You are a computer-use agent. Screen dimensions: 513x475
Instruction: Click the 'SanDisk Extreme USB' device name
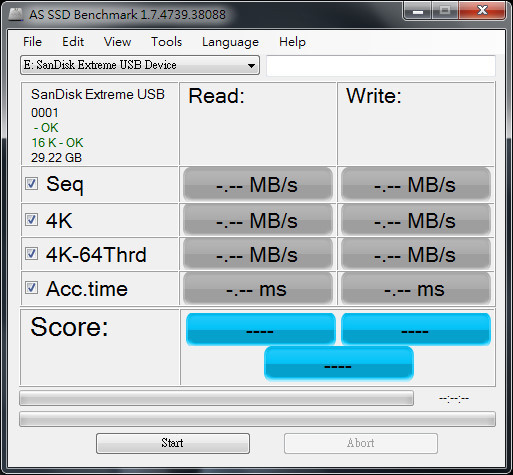(98, 95)
